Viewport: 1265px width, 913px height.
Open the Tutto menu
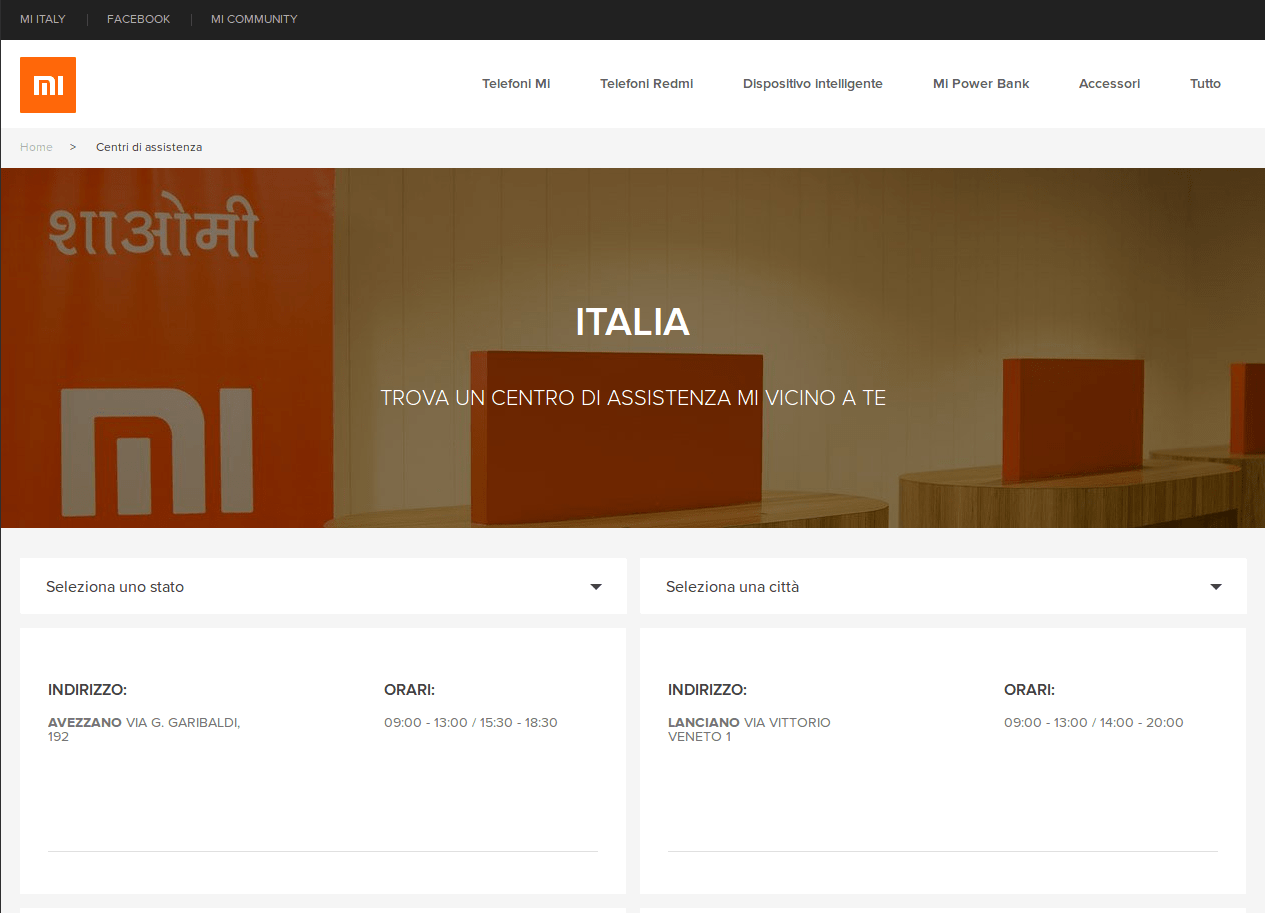[1205, 84]
